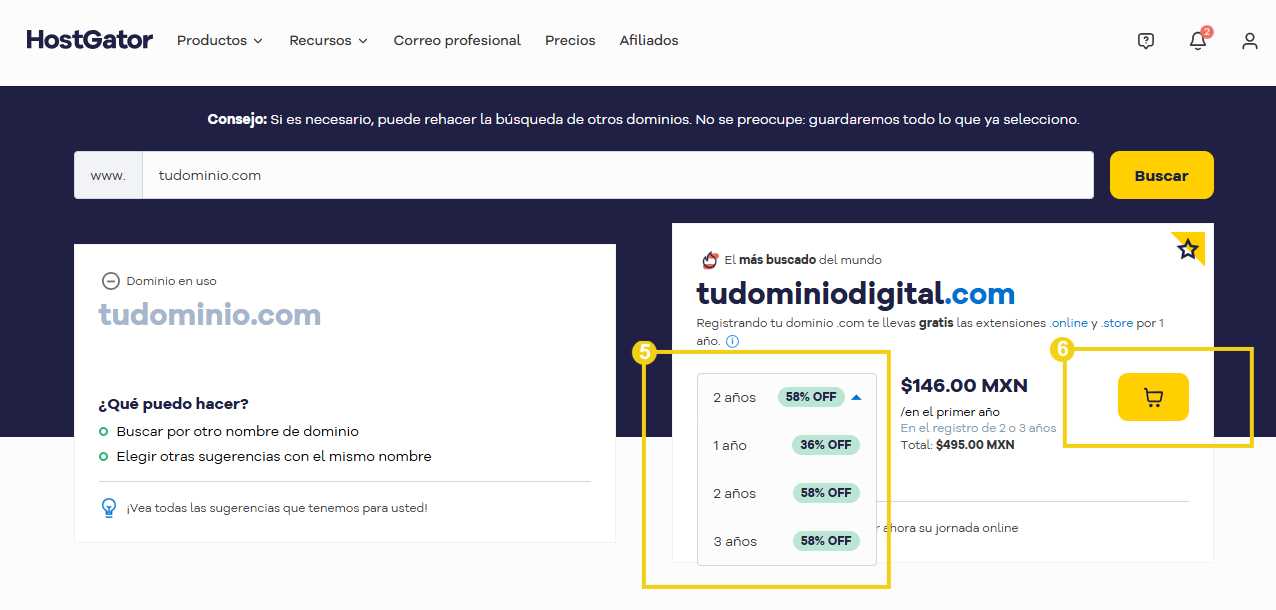1276x610 pixels.
Task: Collapse the '2 años 58% OFF' selector
Action: (787, 397)
